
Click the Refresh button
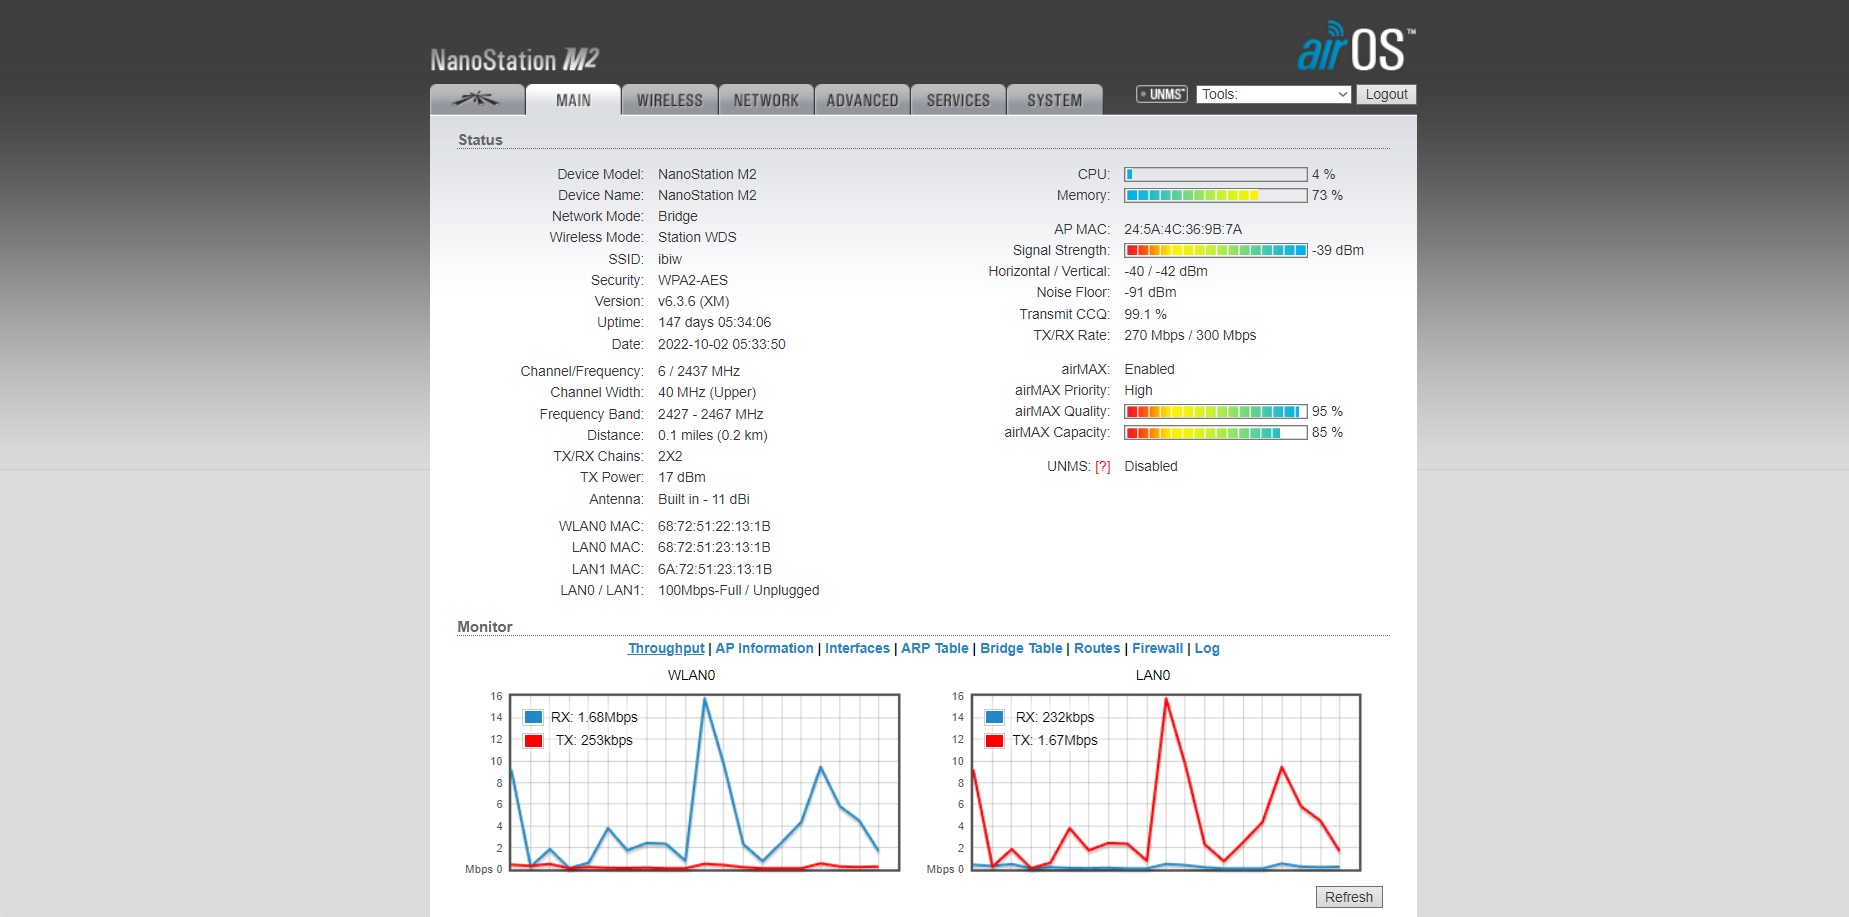1349,897
